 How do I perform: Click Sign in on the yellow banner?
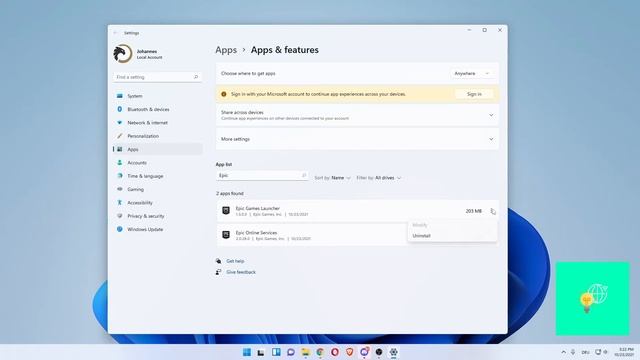474,94
